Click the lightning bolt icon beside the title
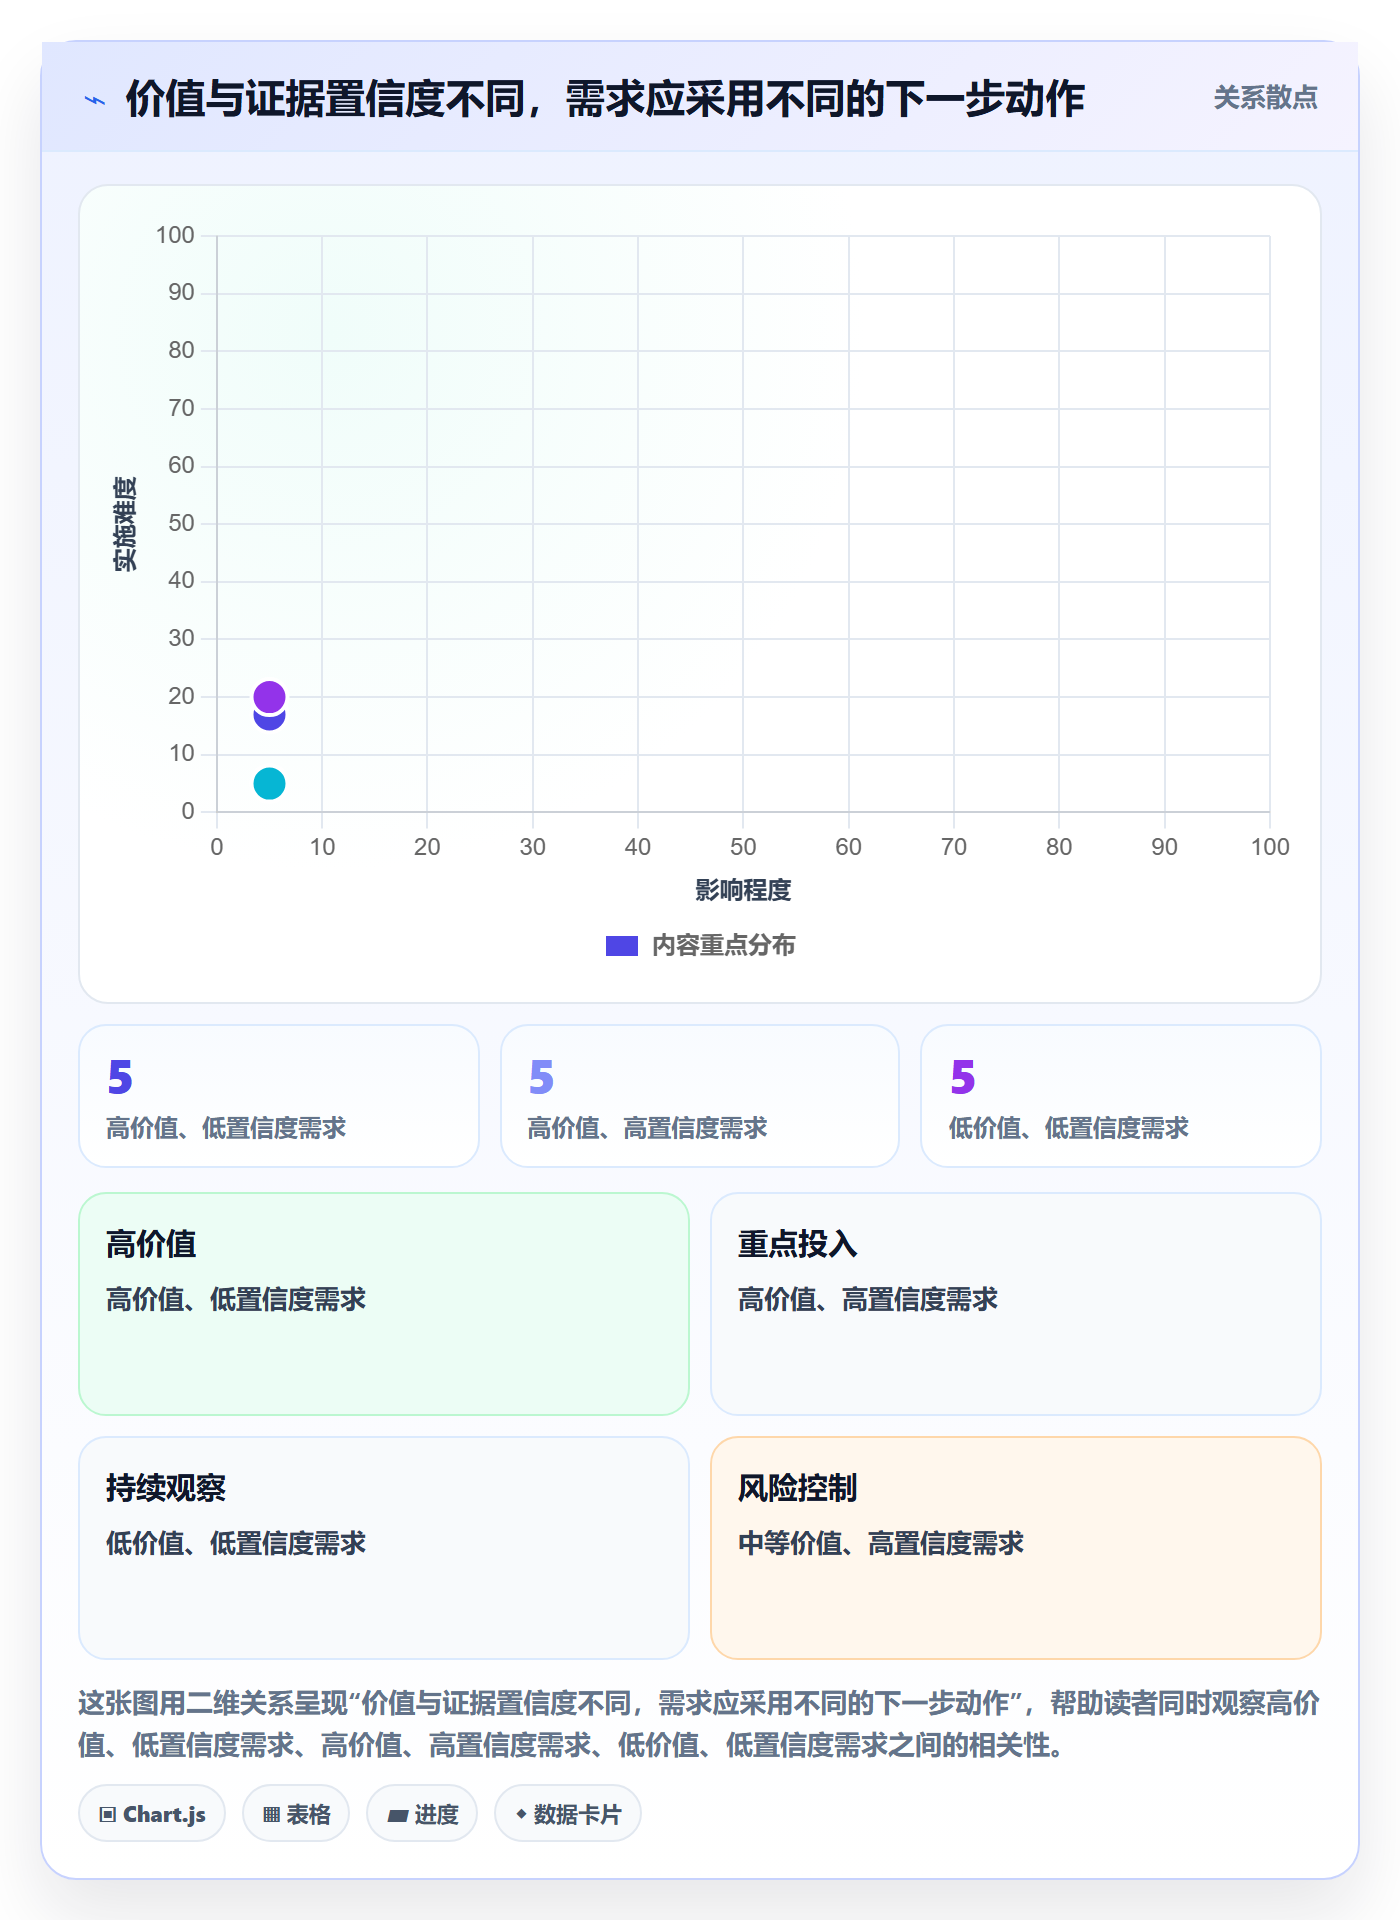This screenshot has width=1400, height=1920. click(x=95, y=100)
